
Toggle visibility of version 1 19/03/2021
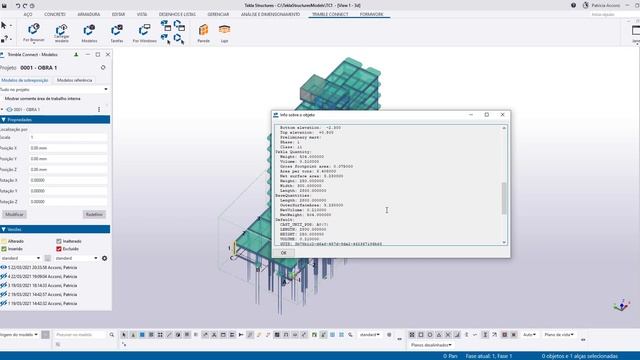tap(4, 303)
